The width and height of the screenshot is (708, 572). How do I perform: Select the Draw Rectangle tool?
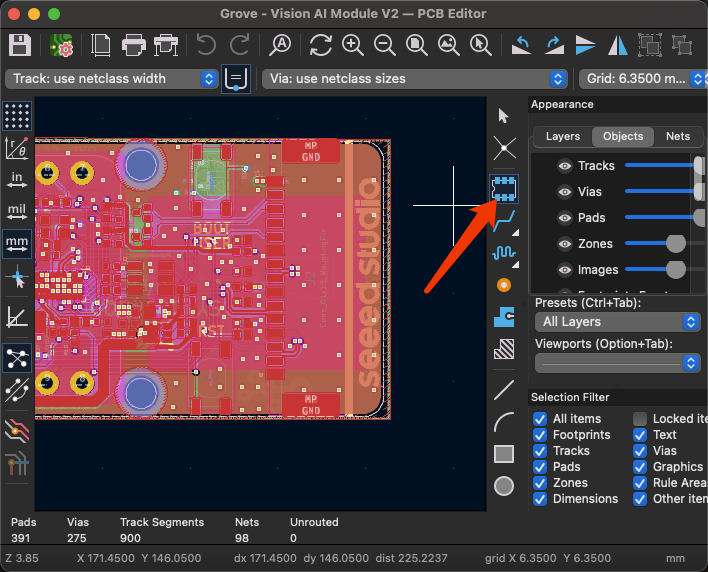(x=504, y=454)
